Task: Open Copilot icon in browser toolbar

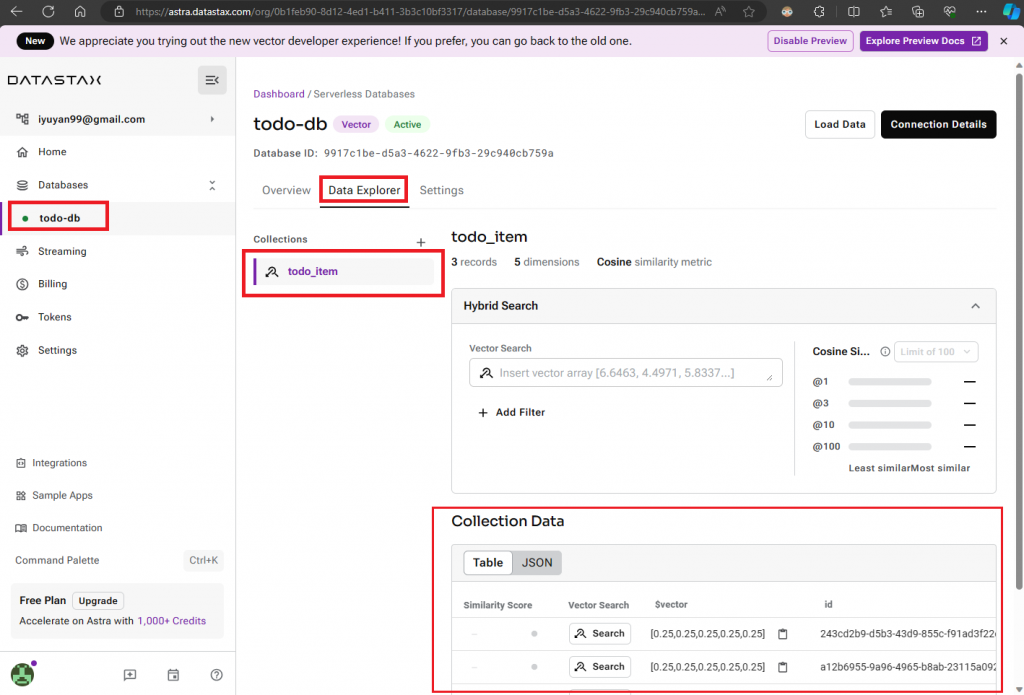Action: coord(1012,11)
